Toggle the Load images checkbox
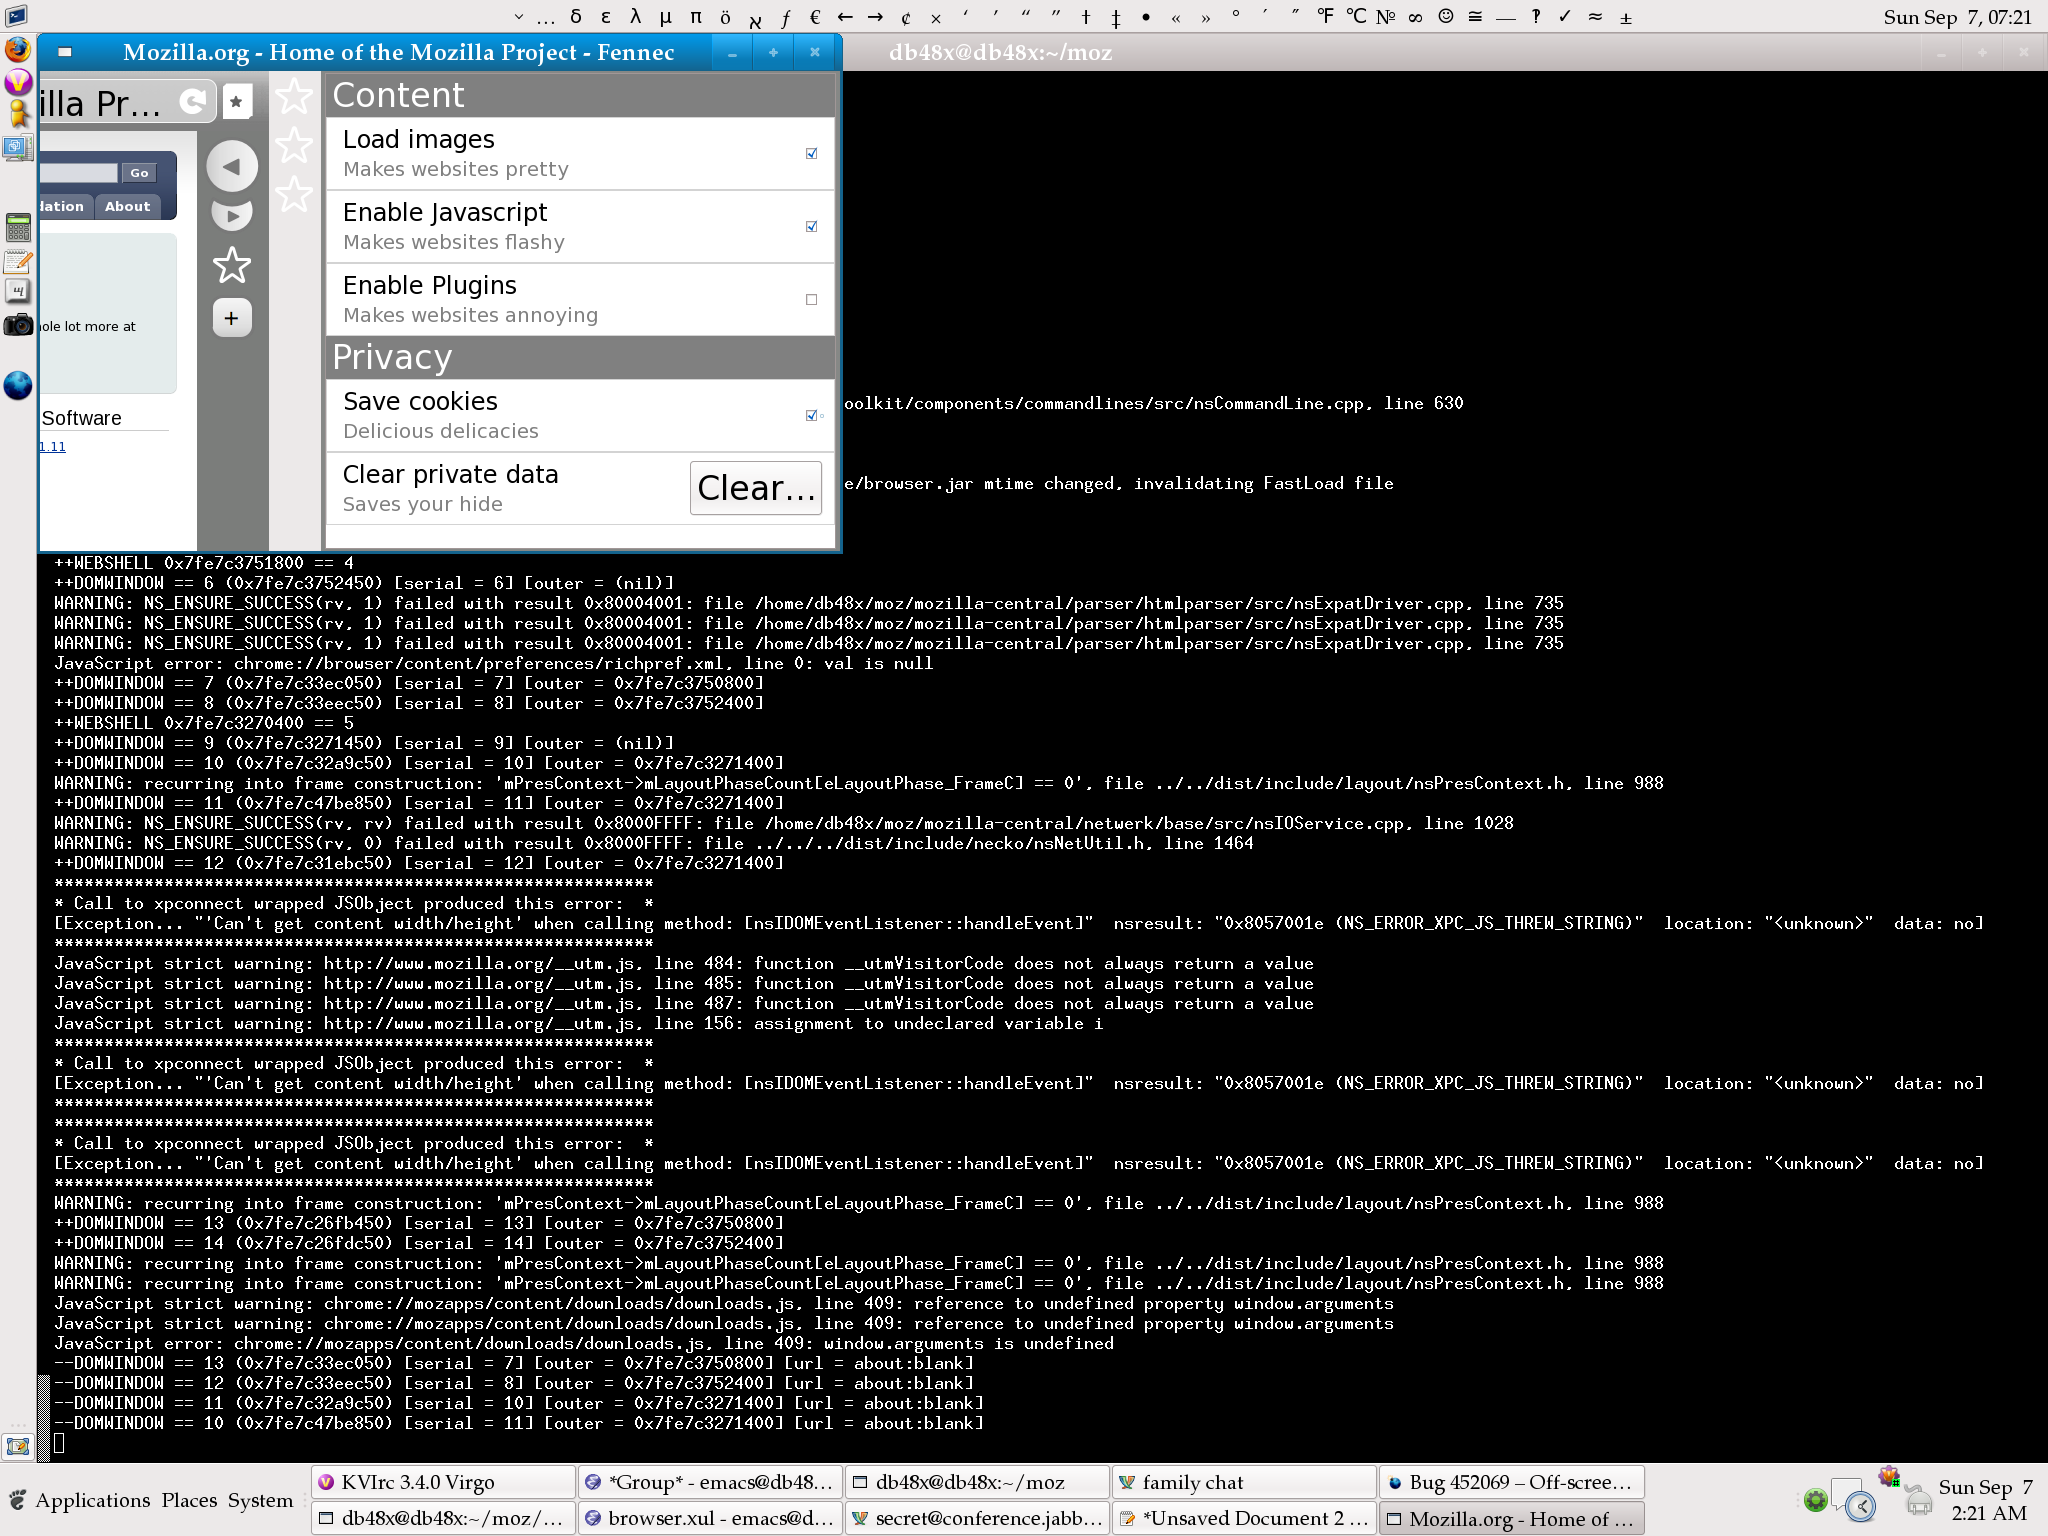Viewport: 2048px width, 1536px height. 811,153
